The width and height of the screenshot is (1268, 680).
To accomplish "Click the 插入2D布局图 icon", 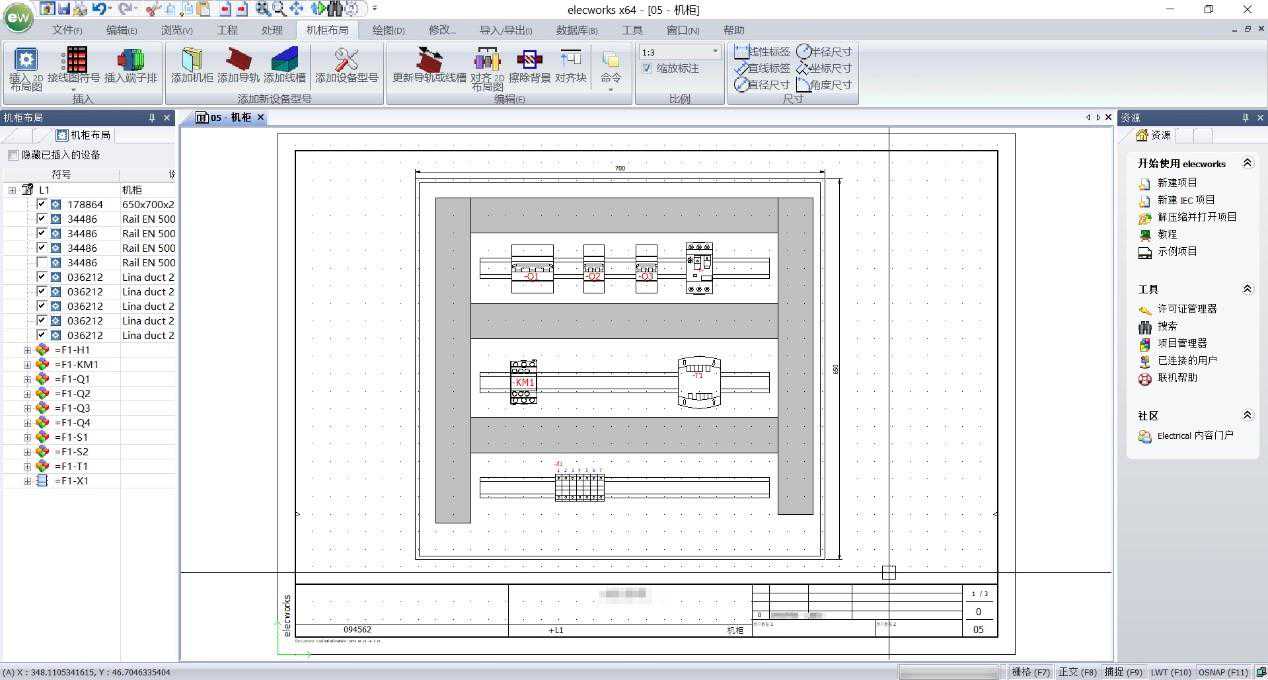I will (x=25, y=61).
